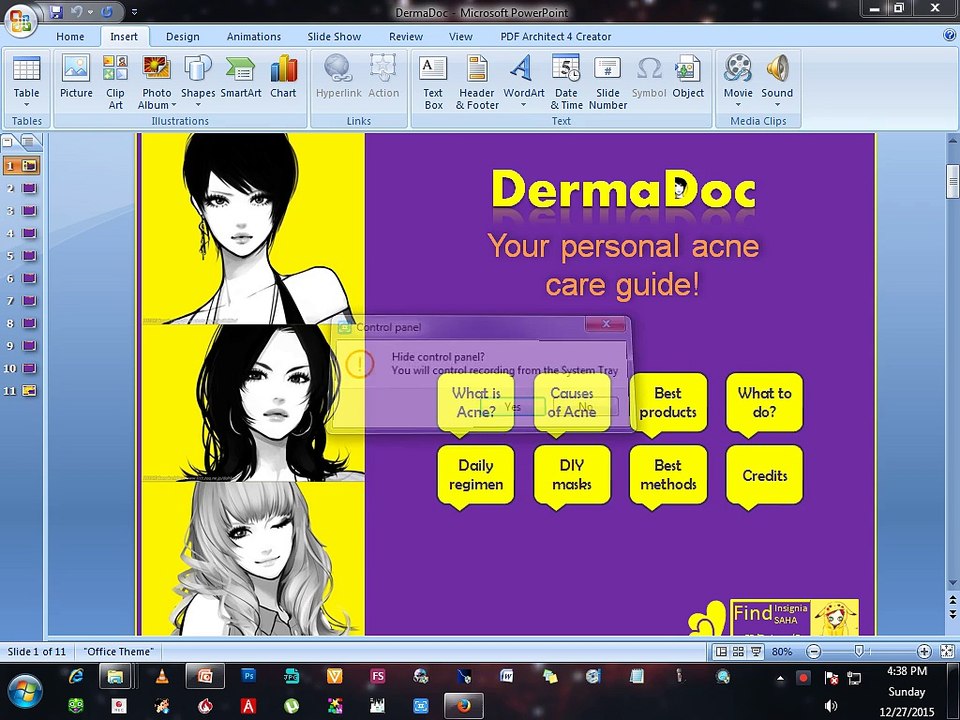Open Windows Start menu
The width and height of the screenshot is (960, 720).
pos(24,691)
